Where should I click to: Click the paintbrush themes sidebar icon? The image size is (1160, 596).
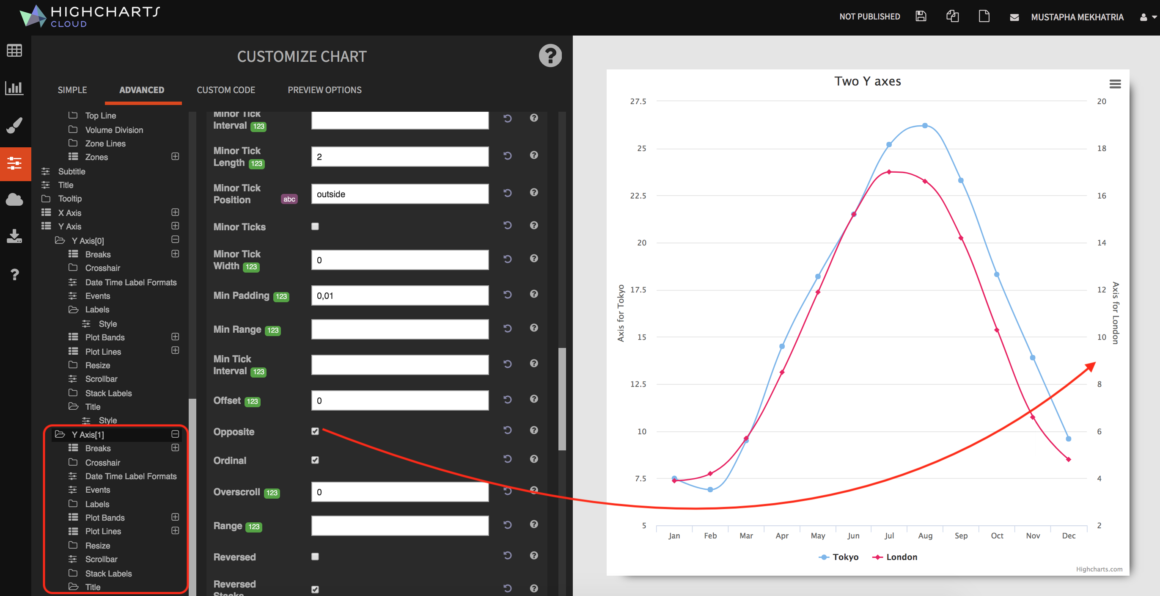click(x=14, y=126)
